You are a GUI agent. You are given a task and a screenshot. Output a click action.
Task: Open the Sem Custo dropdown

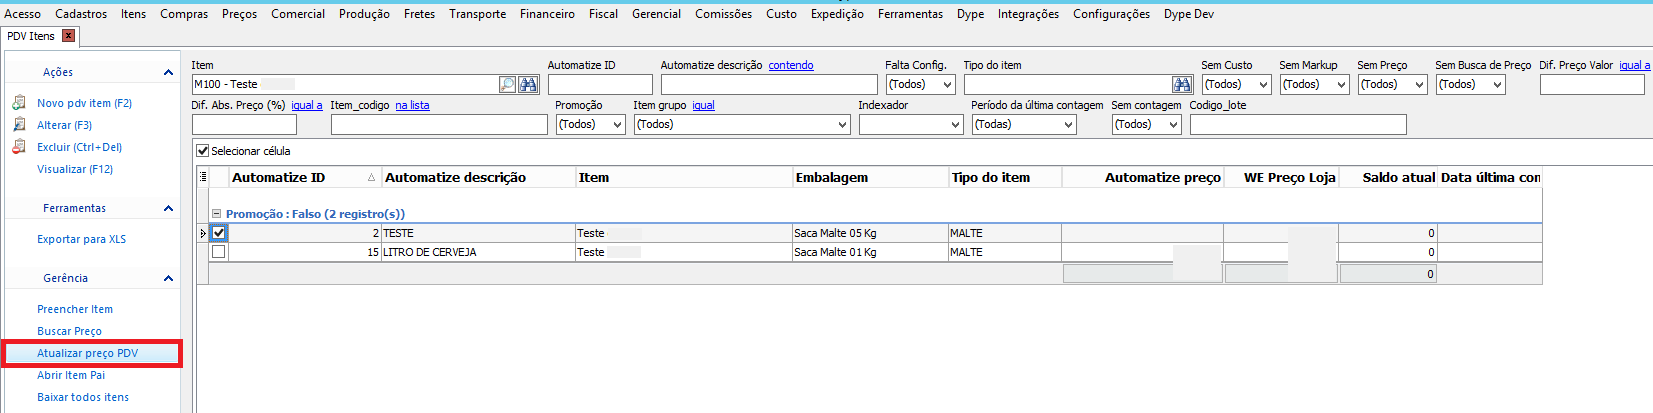click(1263, 85)
